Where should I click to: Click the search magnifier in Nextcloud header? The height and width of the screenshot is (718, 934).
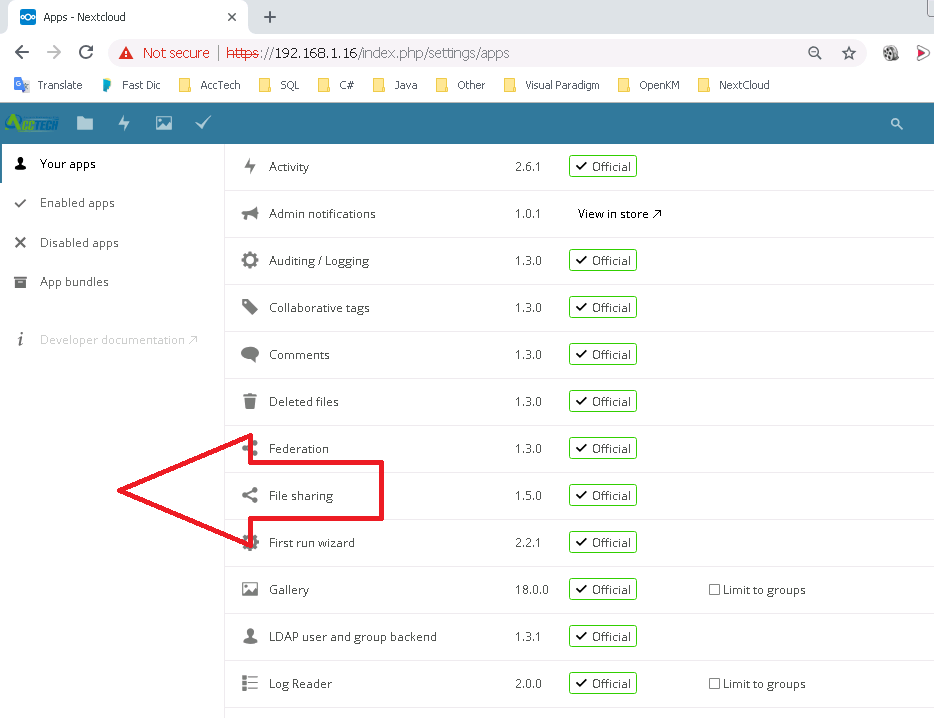point(896,124)
